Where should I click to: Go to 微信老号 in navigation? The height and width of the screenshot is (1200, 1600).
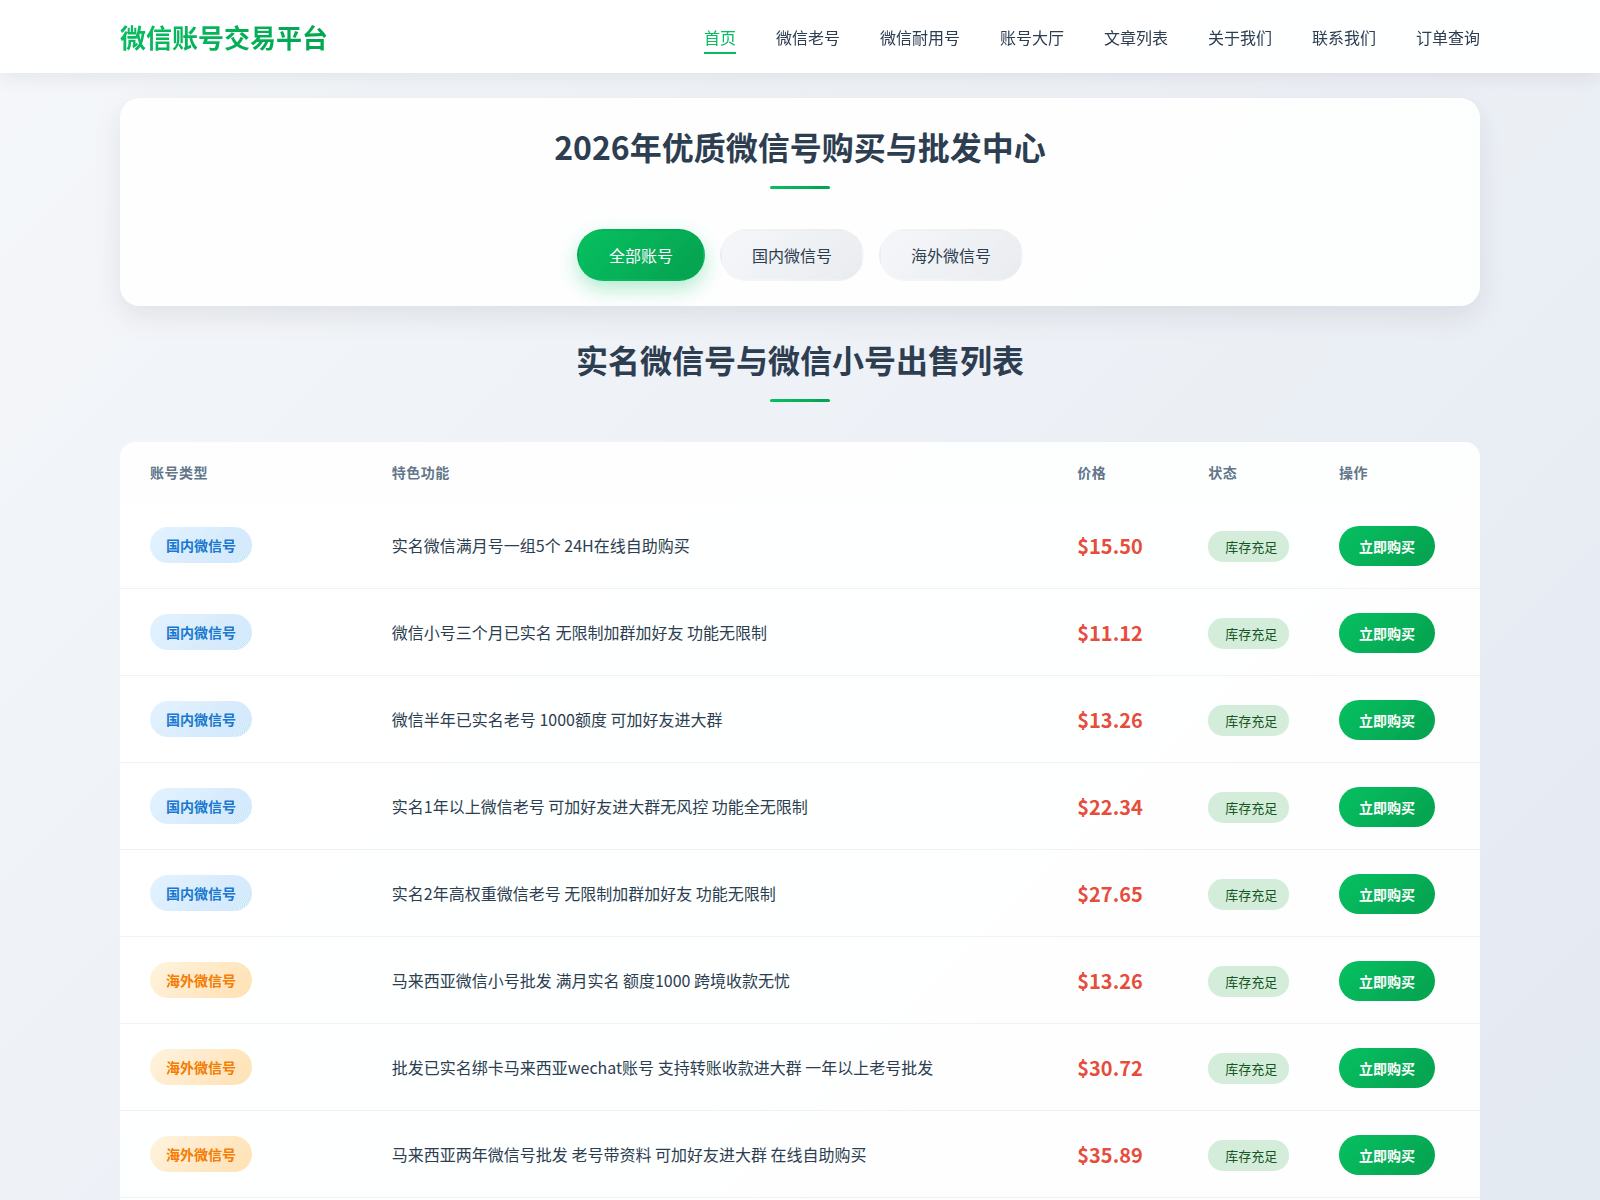coord(807,38)
